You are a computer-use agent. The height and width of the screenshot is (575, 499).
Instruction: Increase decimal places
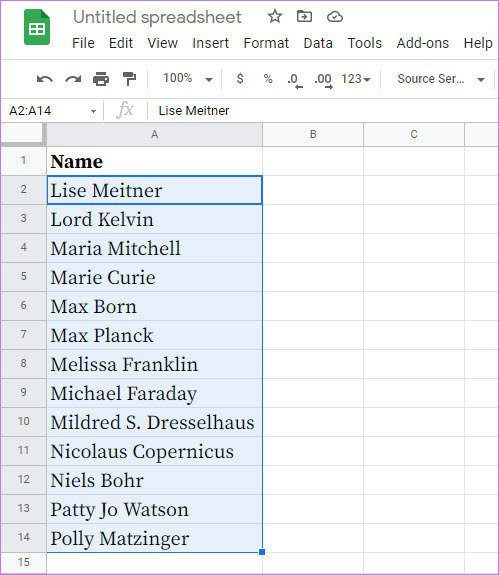pyautogui.click(x=323, y=80)
